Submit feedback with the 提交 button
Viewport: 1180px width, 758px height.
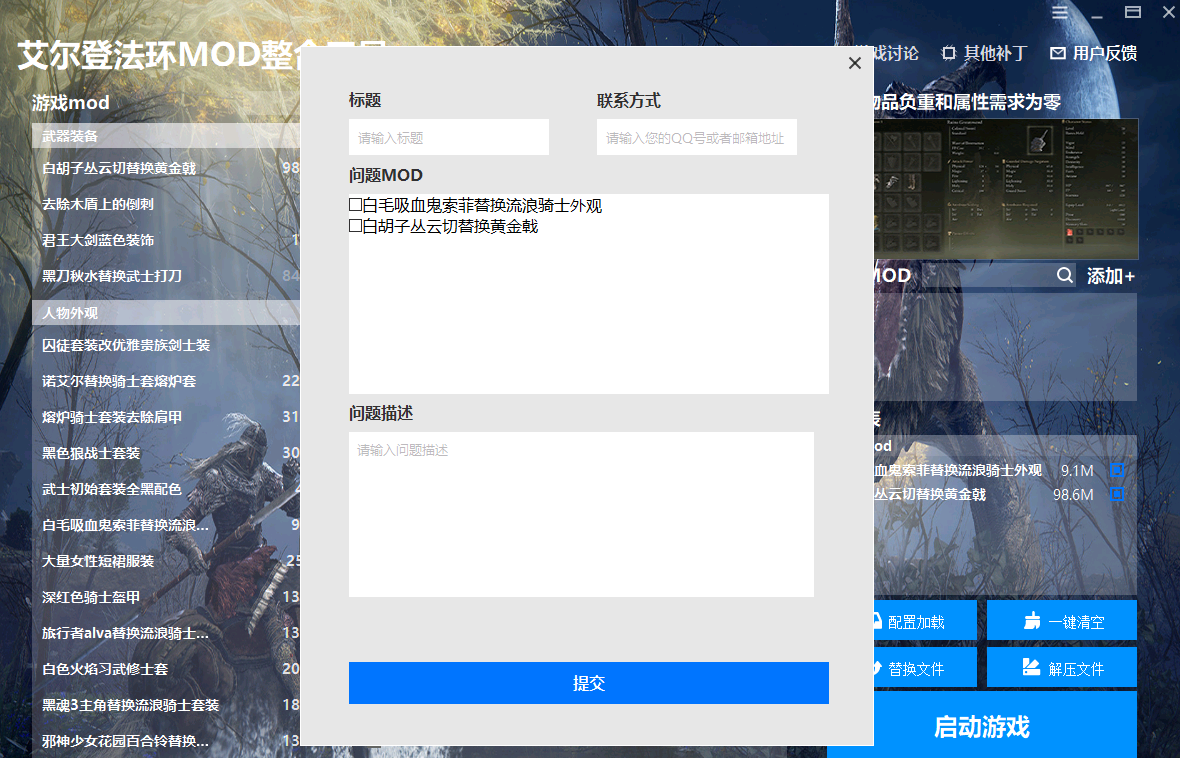click(588, 683)
